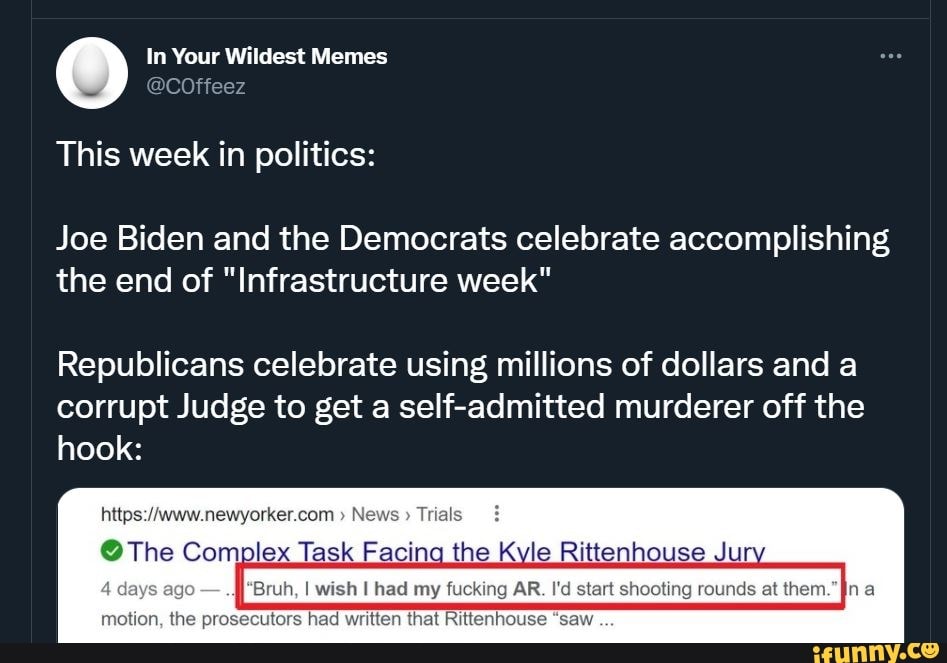Open the In Your Wildest Memes profile name
Screen dimensions: 947x663
tap(266, 57)
